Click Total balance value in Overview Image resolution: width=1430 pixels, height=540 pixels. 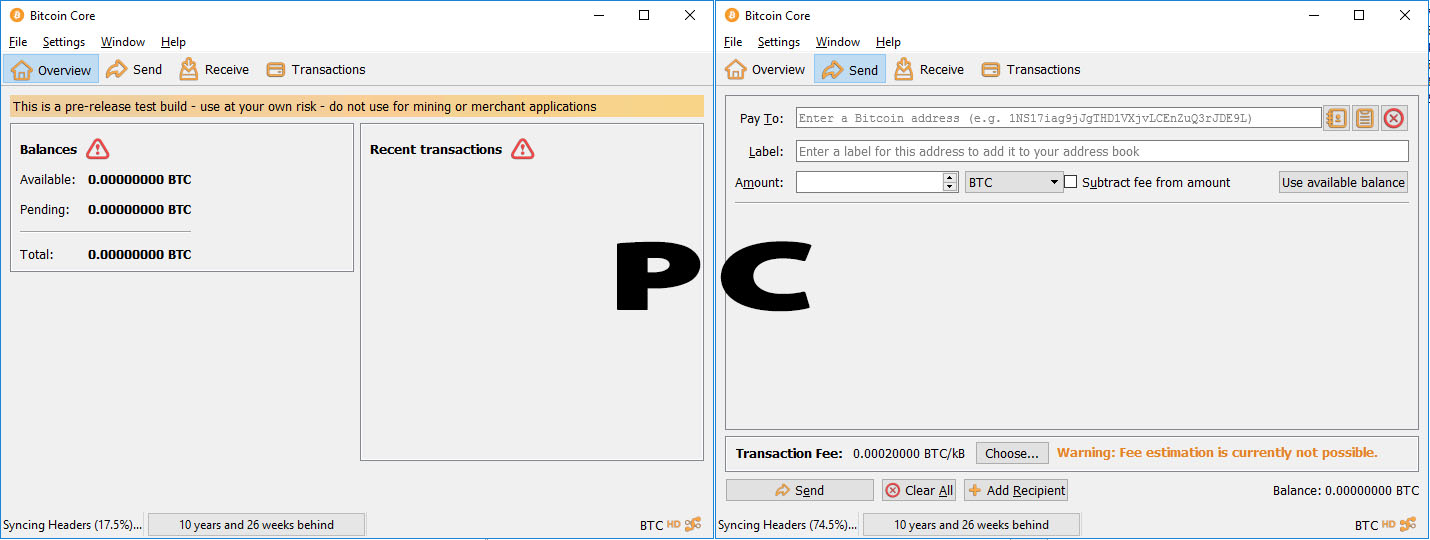(x=139, y=255)
